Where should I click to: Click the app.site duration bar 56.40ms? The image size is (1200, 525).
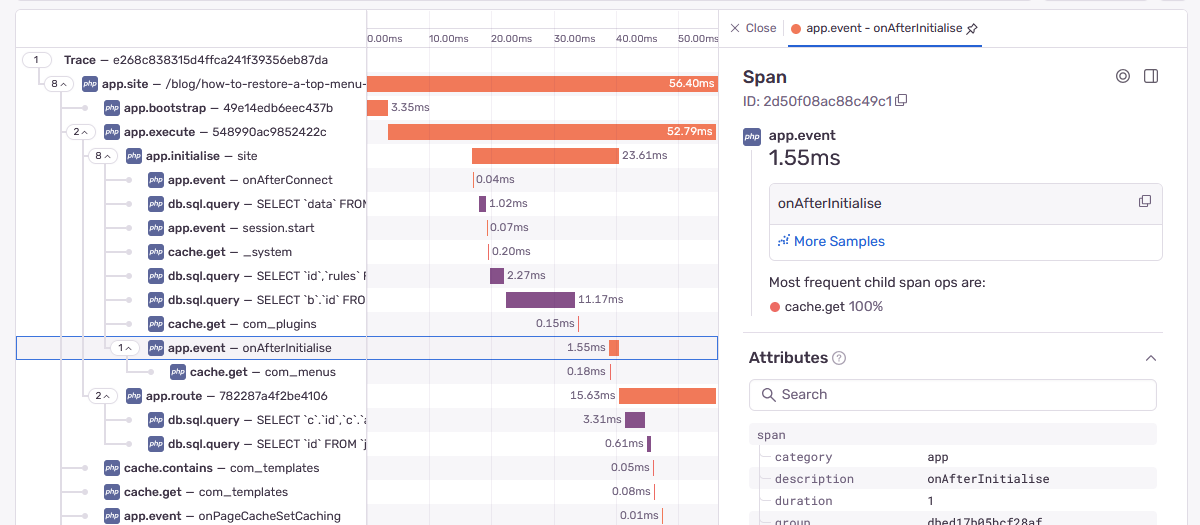coord(542,84)
